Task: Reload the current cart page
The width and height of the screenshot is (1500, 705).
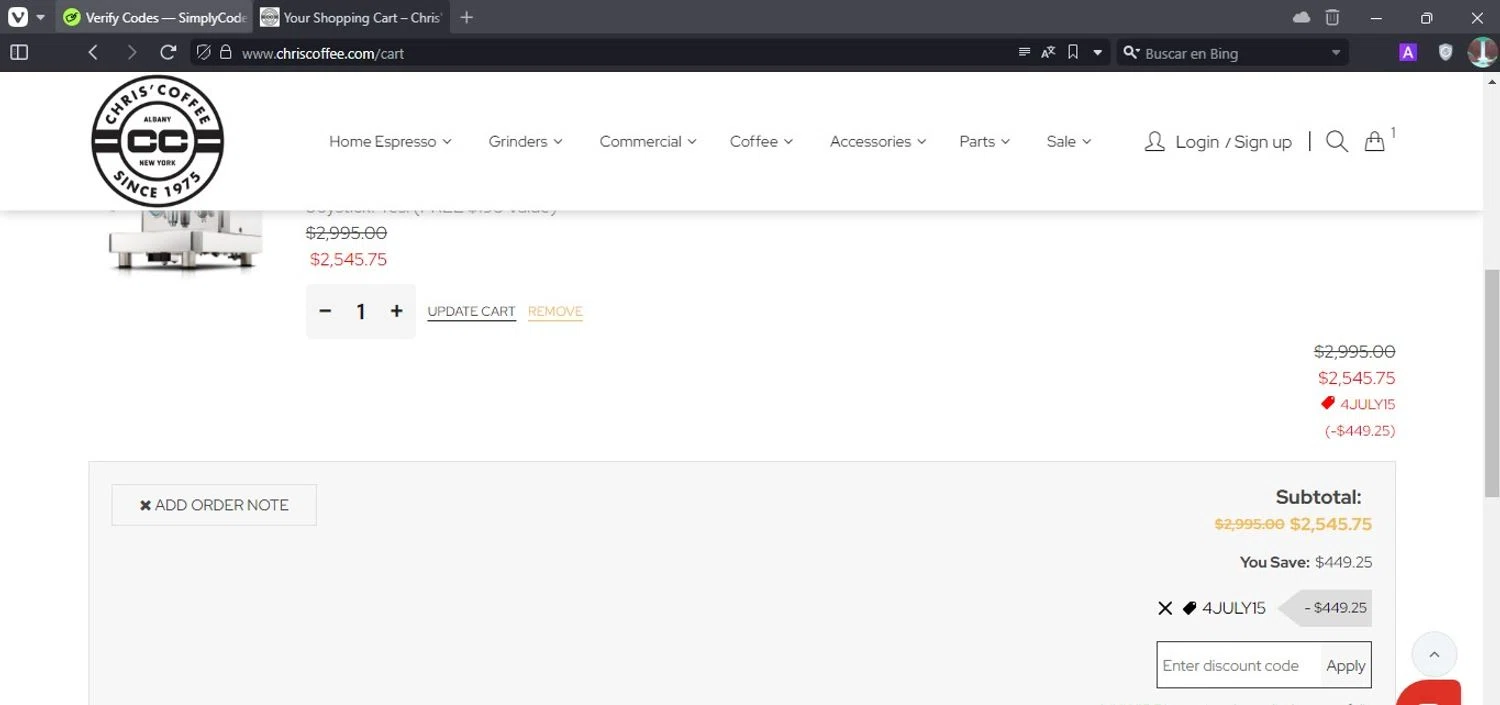Action: coord(168,52)
